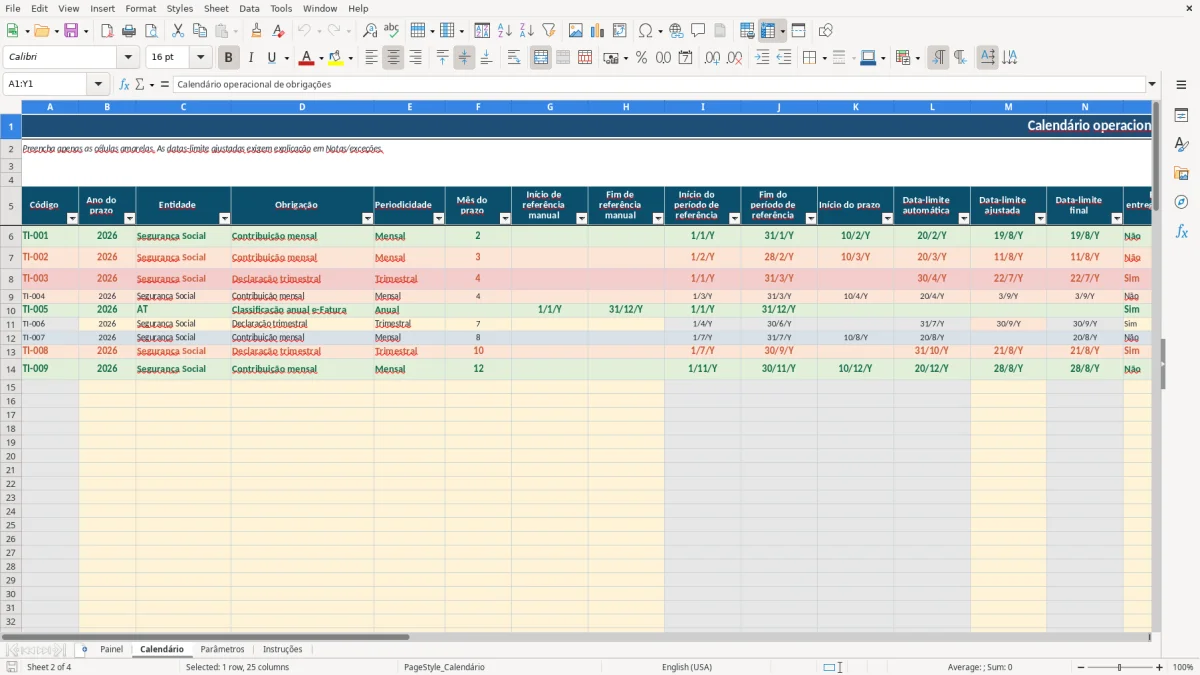Open the sidebar Navigator compass panel
The height and width of the screenshot is (675, 1200).
pos(1181,202)
